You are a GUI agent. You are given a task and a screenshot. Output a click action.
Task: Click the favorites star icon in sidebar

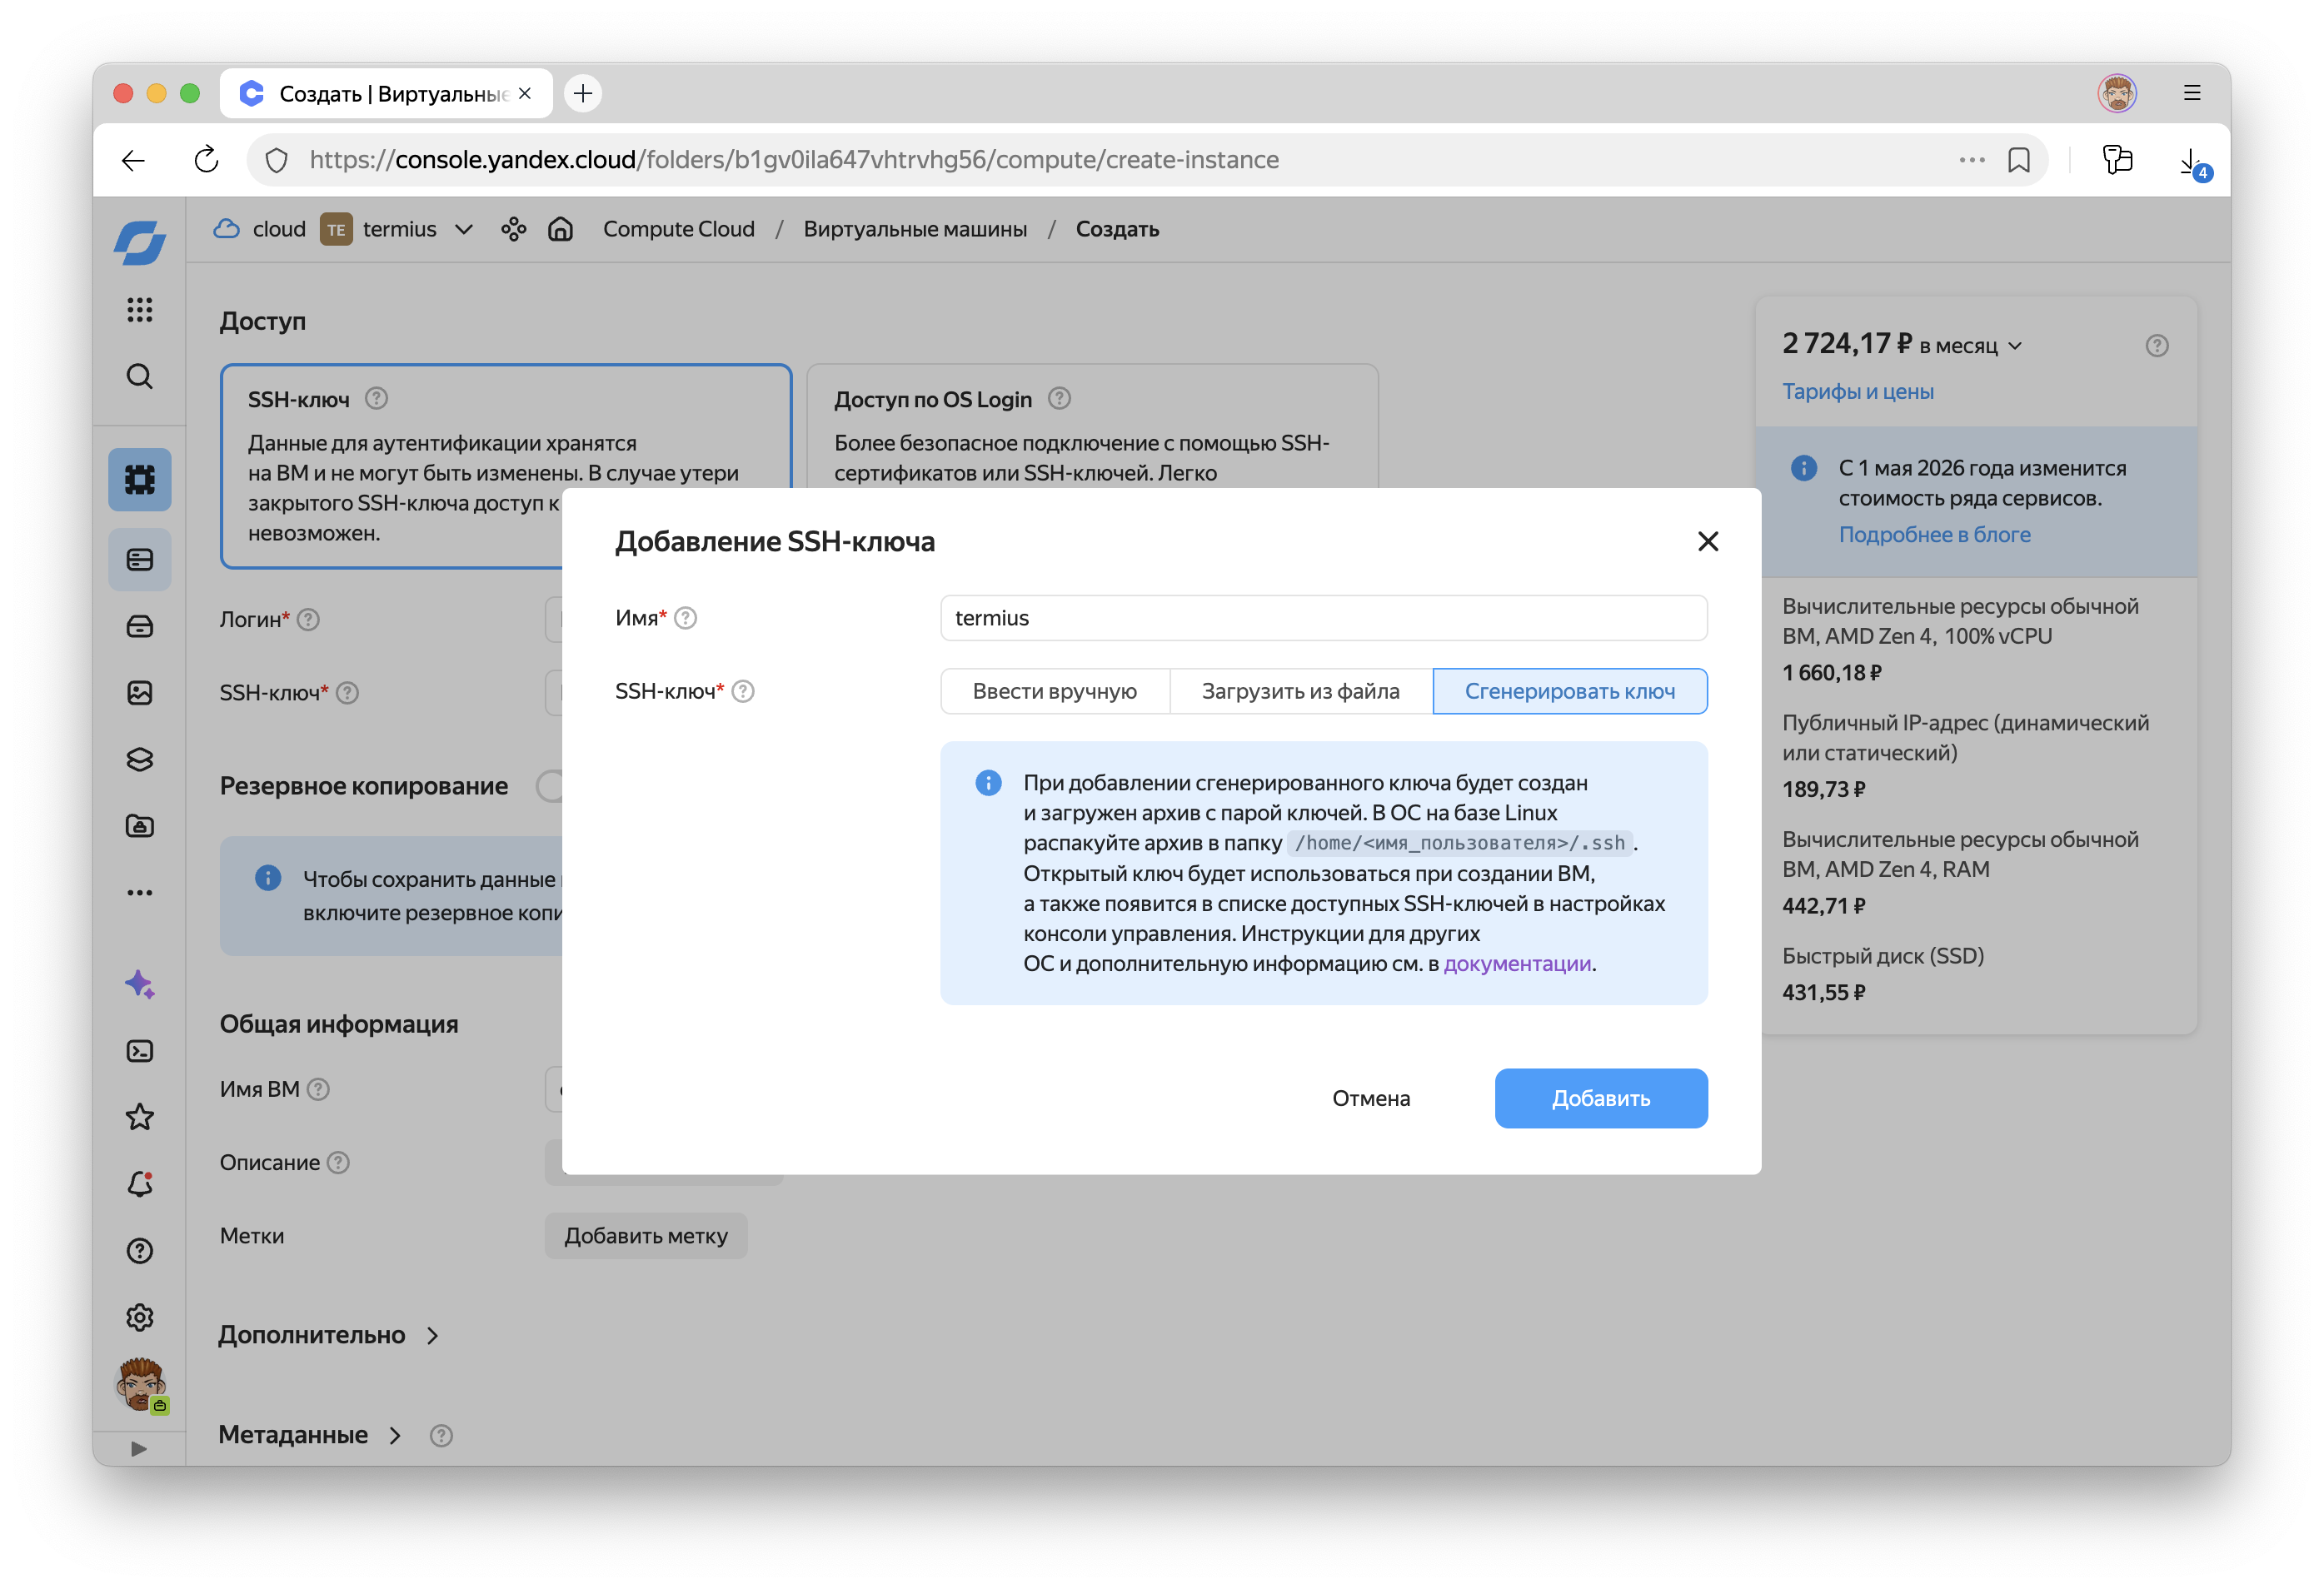click(139, 1117)
